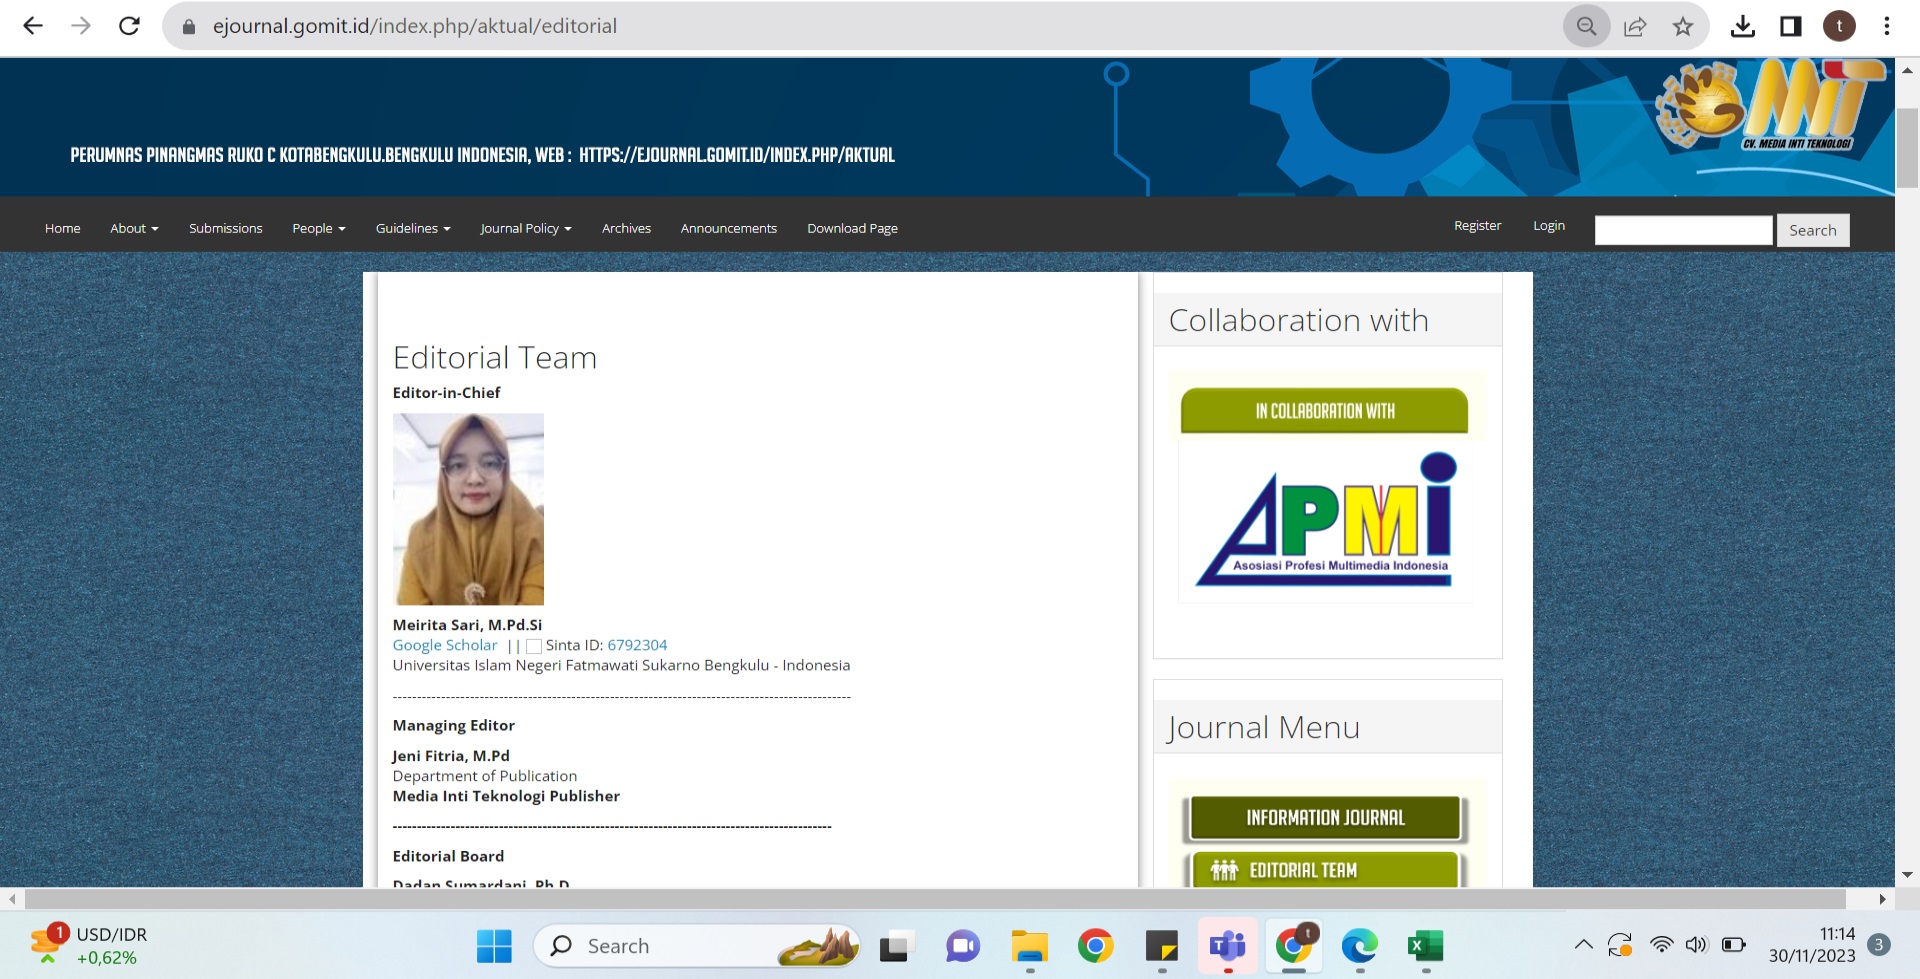Open the zoom magnifier icon in address bar
Image resolution: width=1920 pixels, height=979 pixels.
click(1586, 26)
